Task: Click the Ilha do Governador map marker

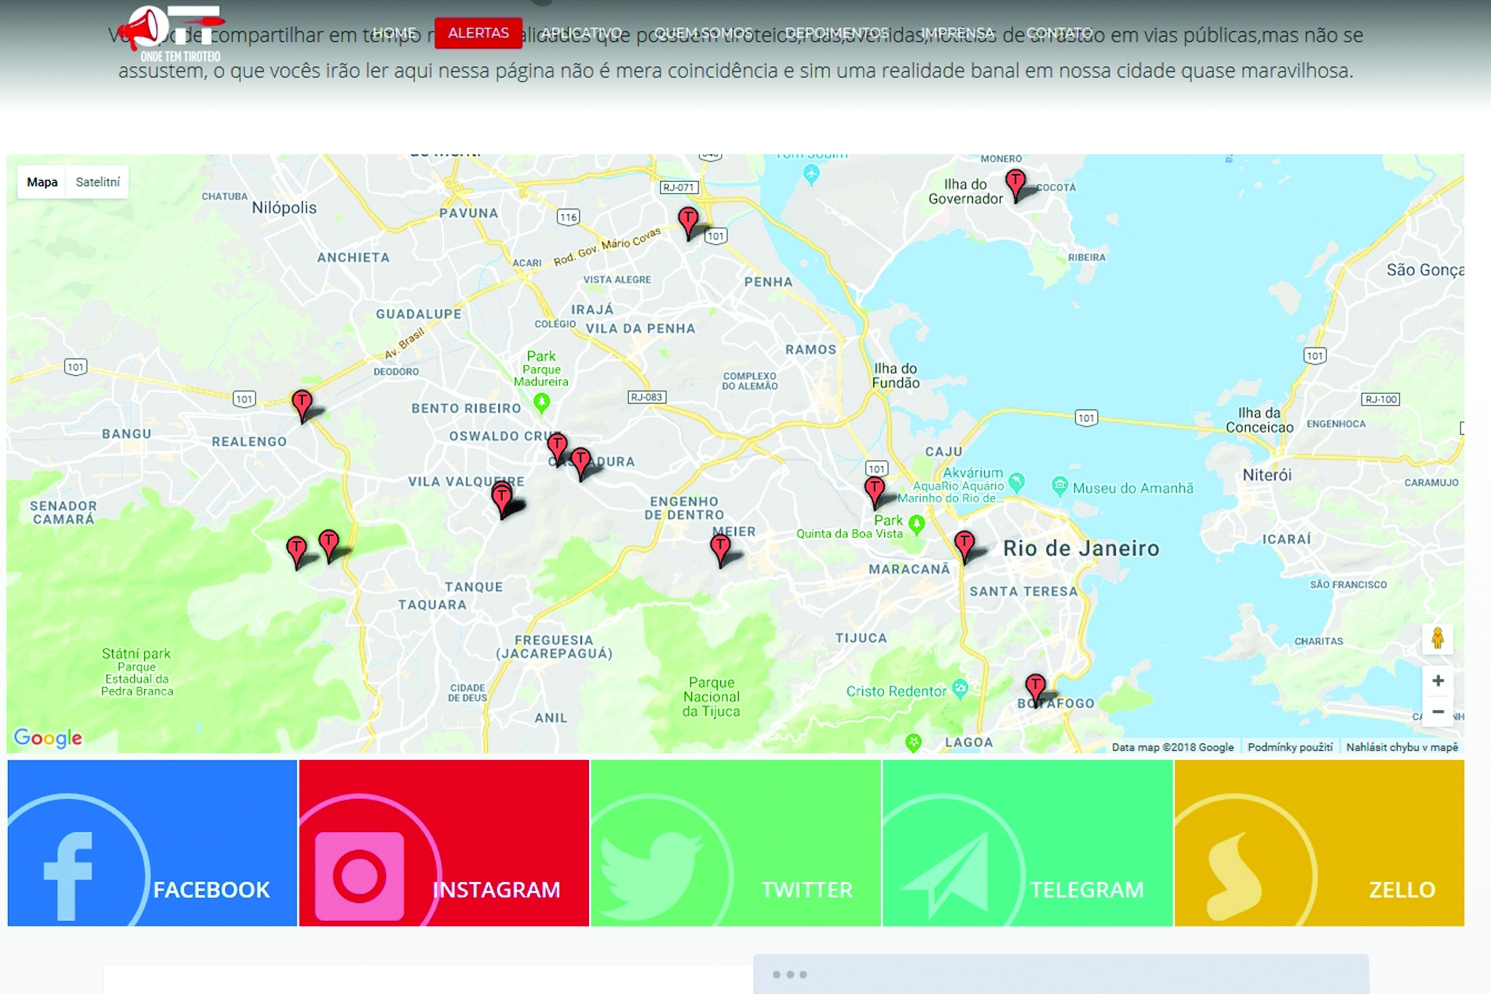Action: [1015, 184]
